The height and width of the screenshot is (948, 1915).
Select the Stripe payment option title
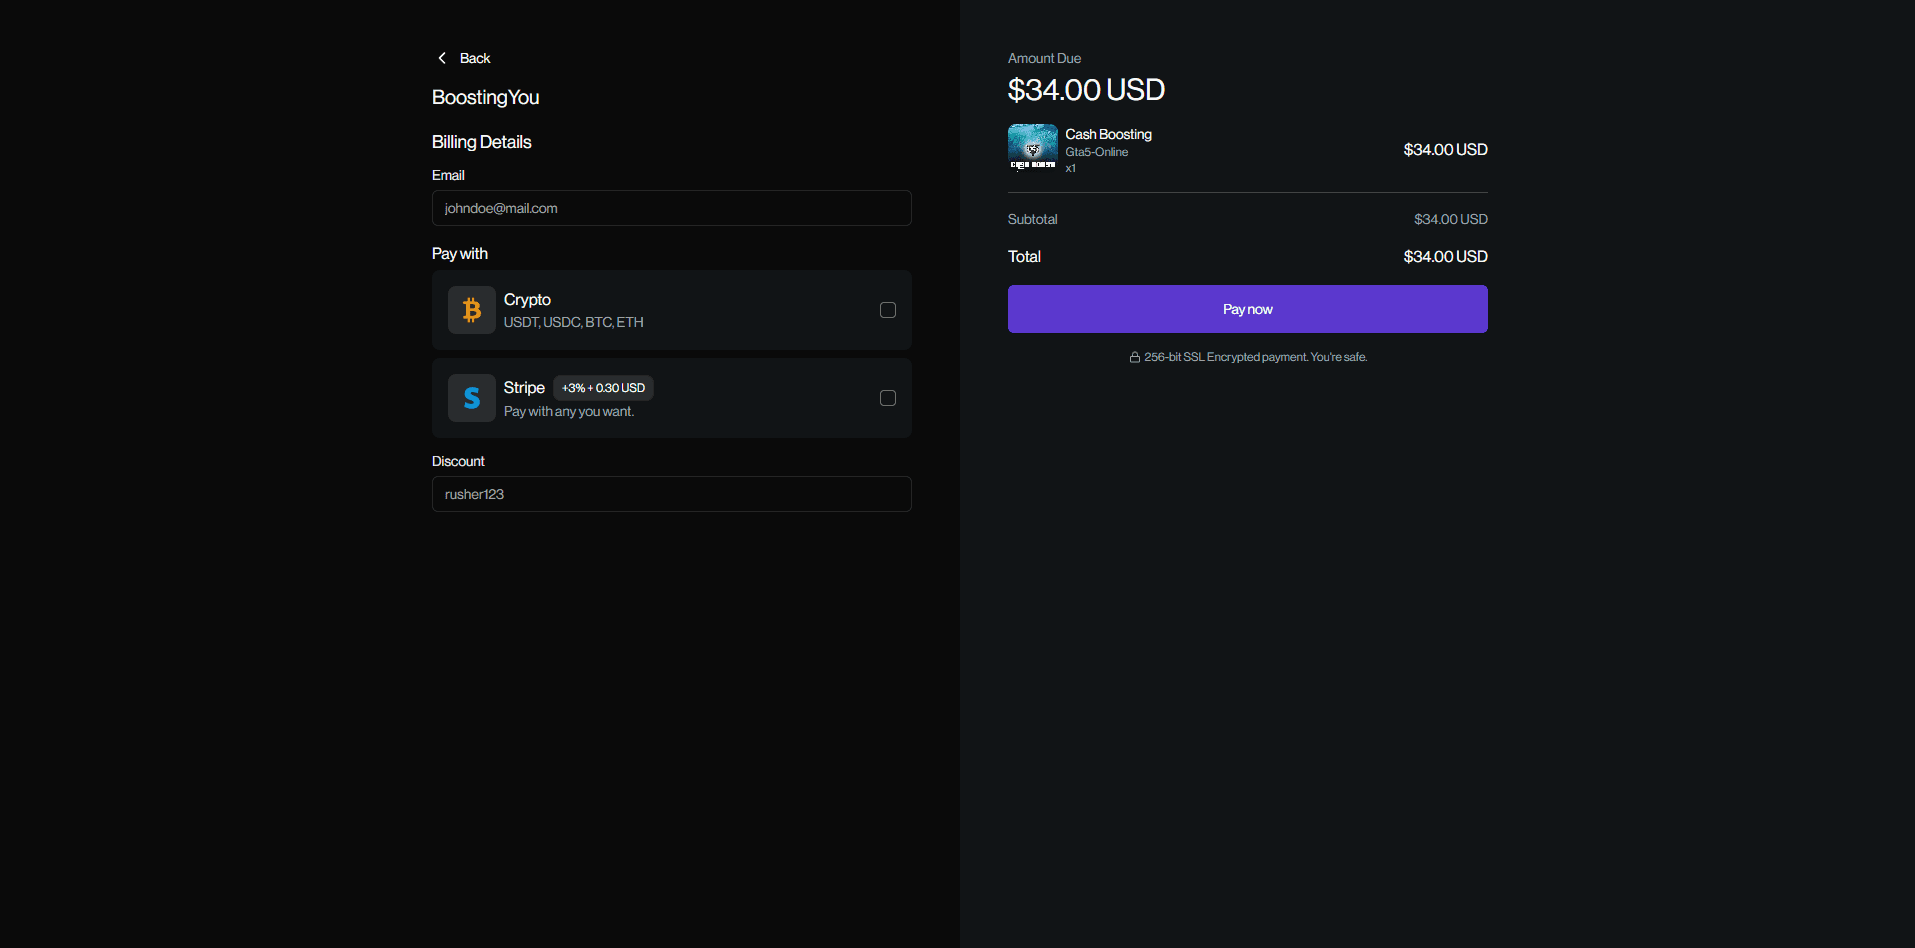524,388
